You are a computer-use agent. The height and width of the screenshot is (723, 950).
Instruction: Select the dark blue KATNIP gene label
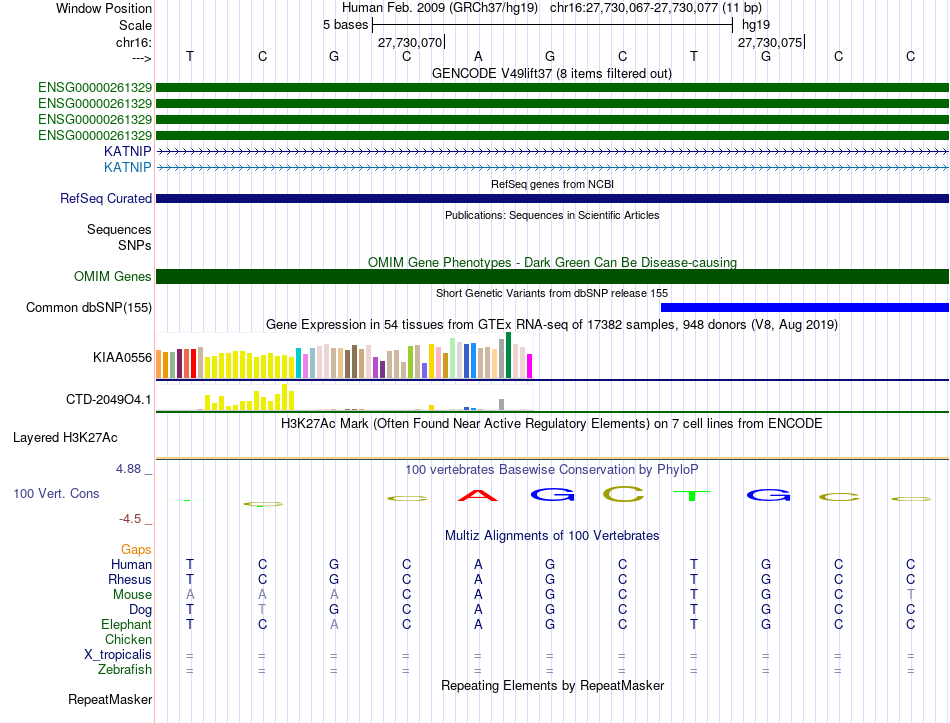[x=128, y=152]
